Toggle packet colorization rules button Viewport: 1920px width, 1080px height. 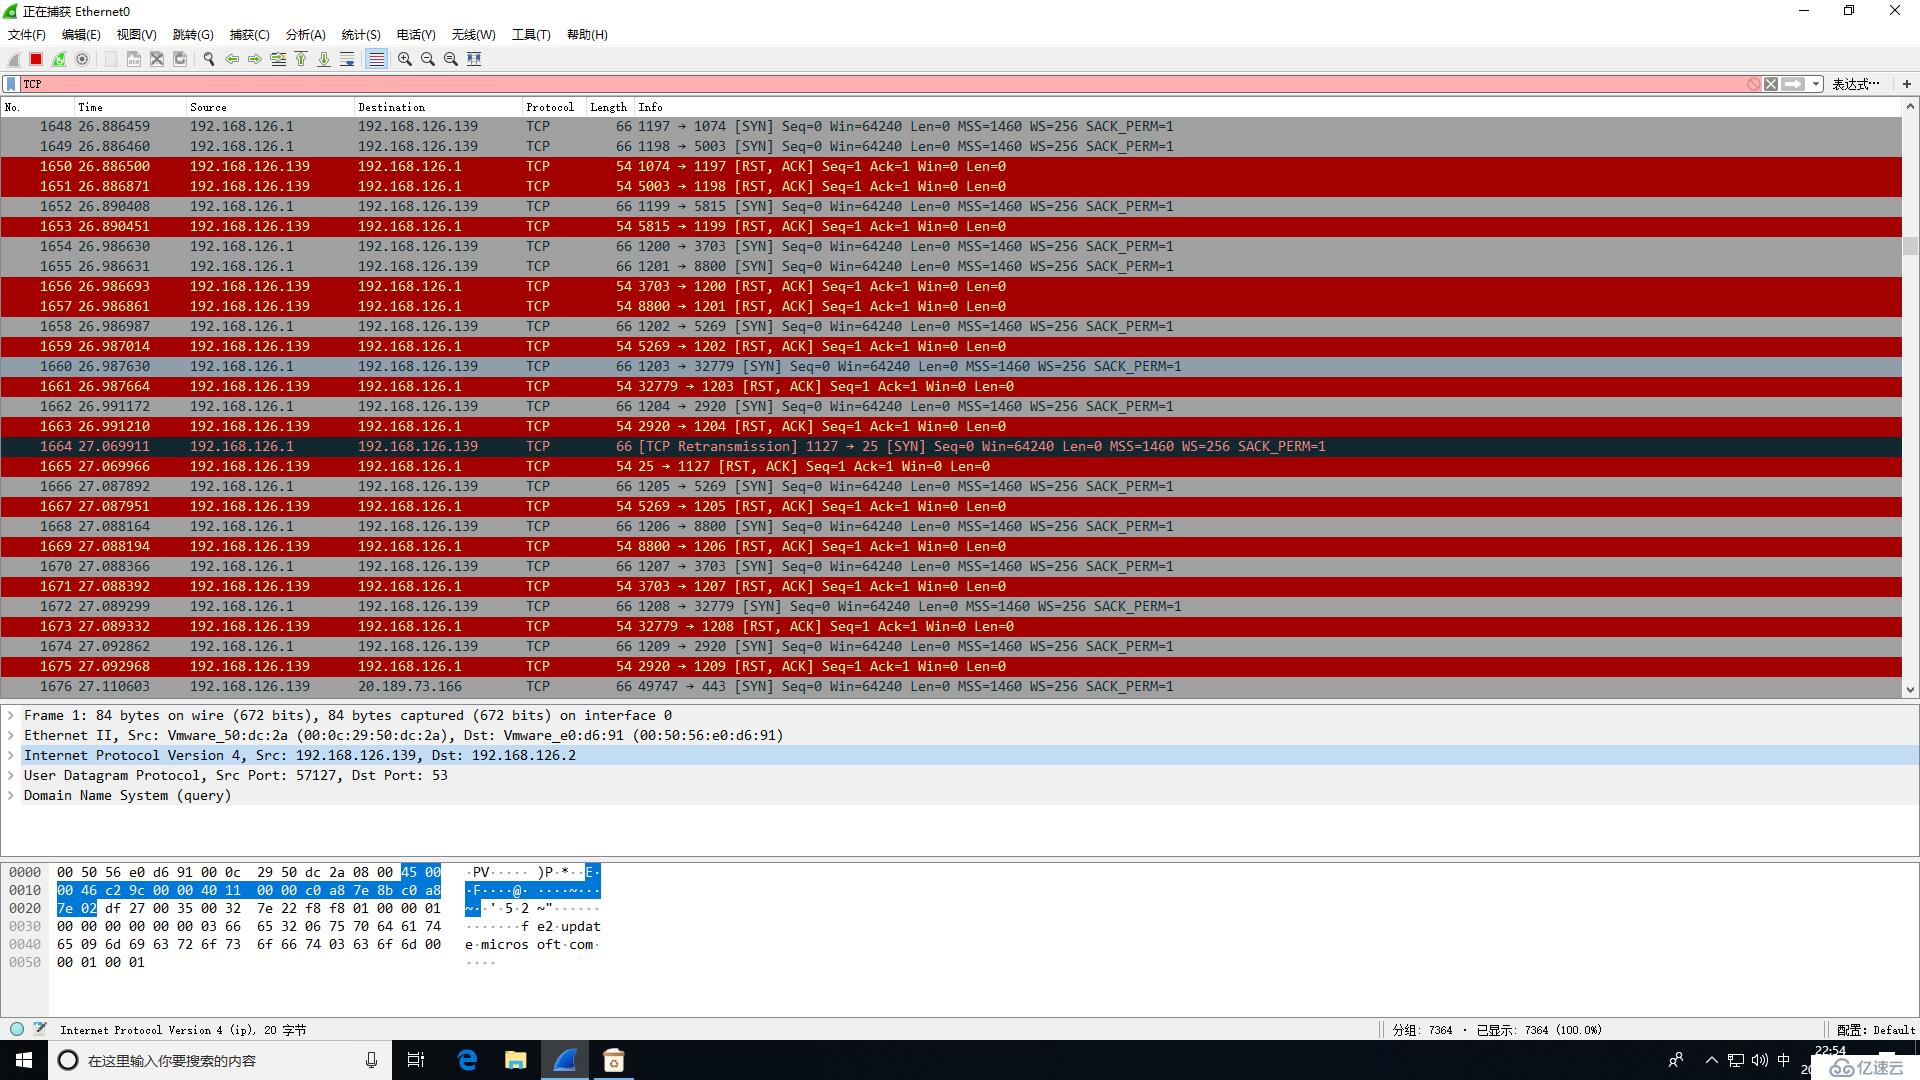click(x=376, y=59)
